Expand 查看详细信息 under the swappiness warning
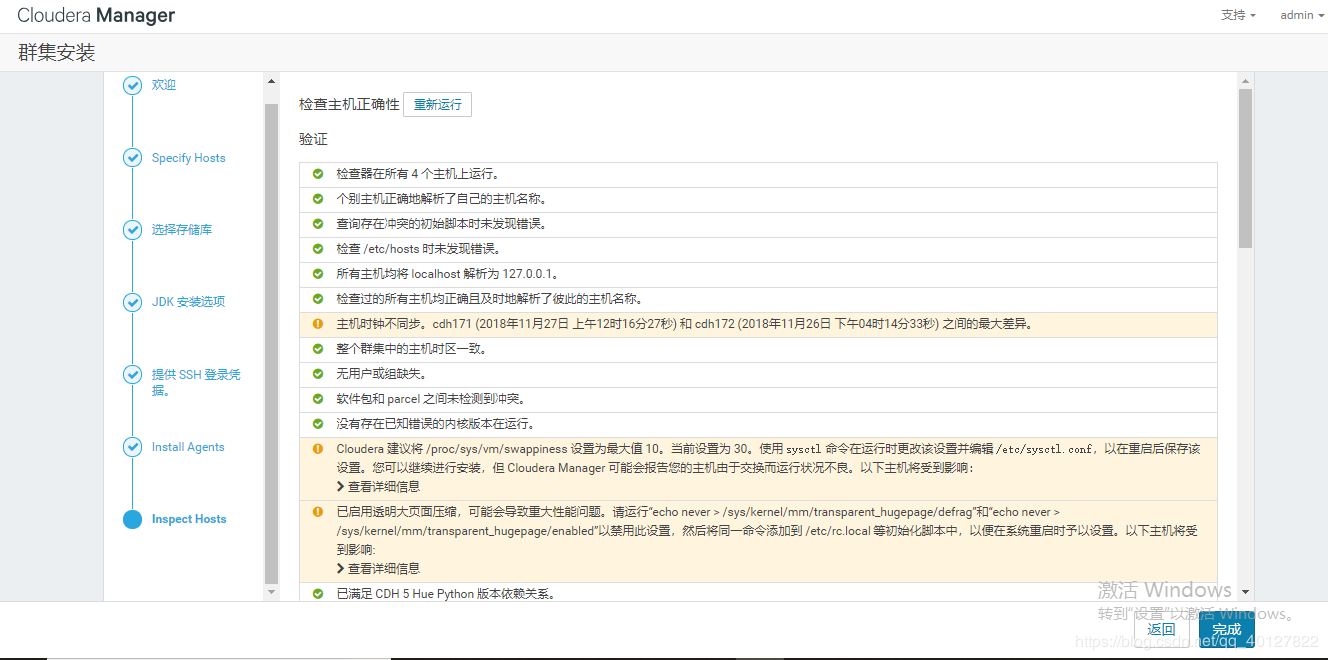The height and width of the screenshot is (660, 1328). tap(378, 487)
